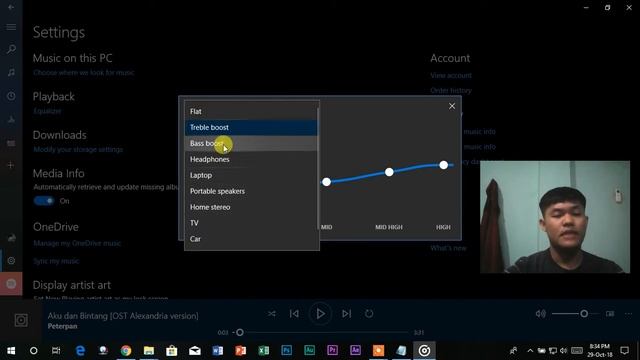Image resolution: width=640 pixels, height=360 pixels.
Task: Open Task View from the taskbar
Action: [x=56, y=351]
